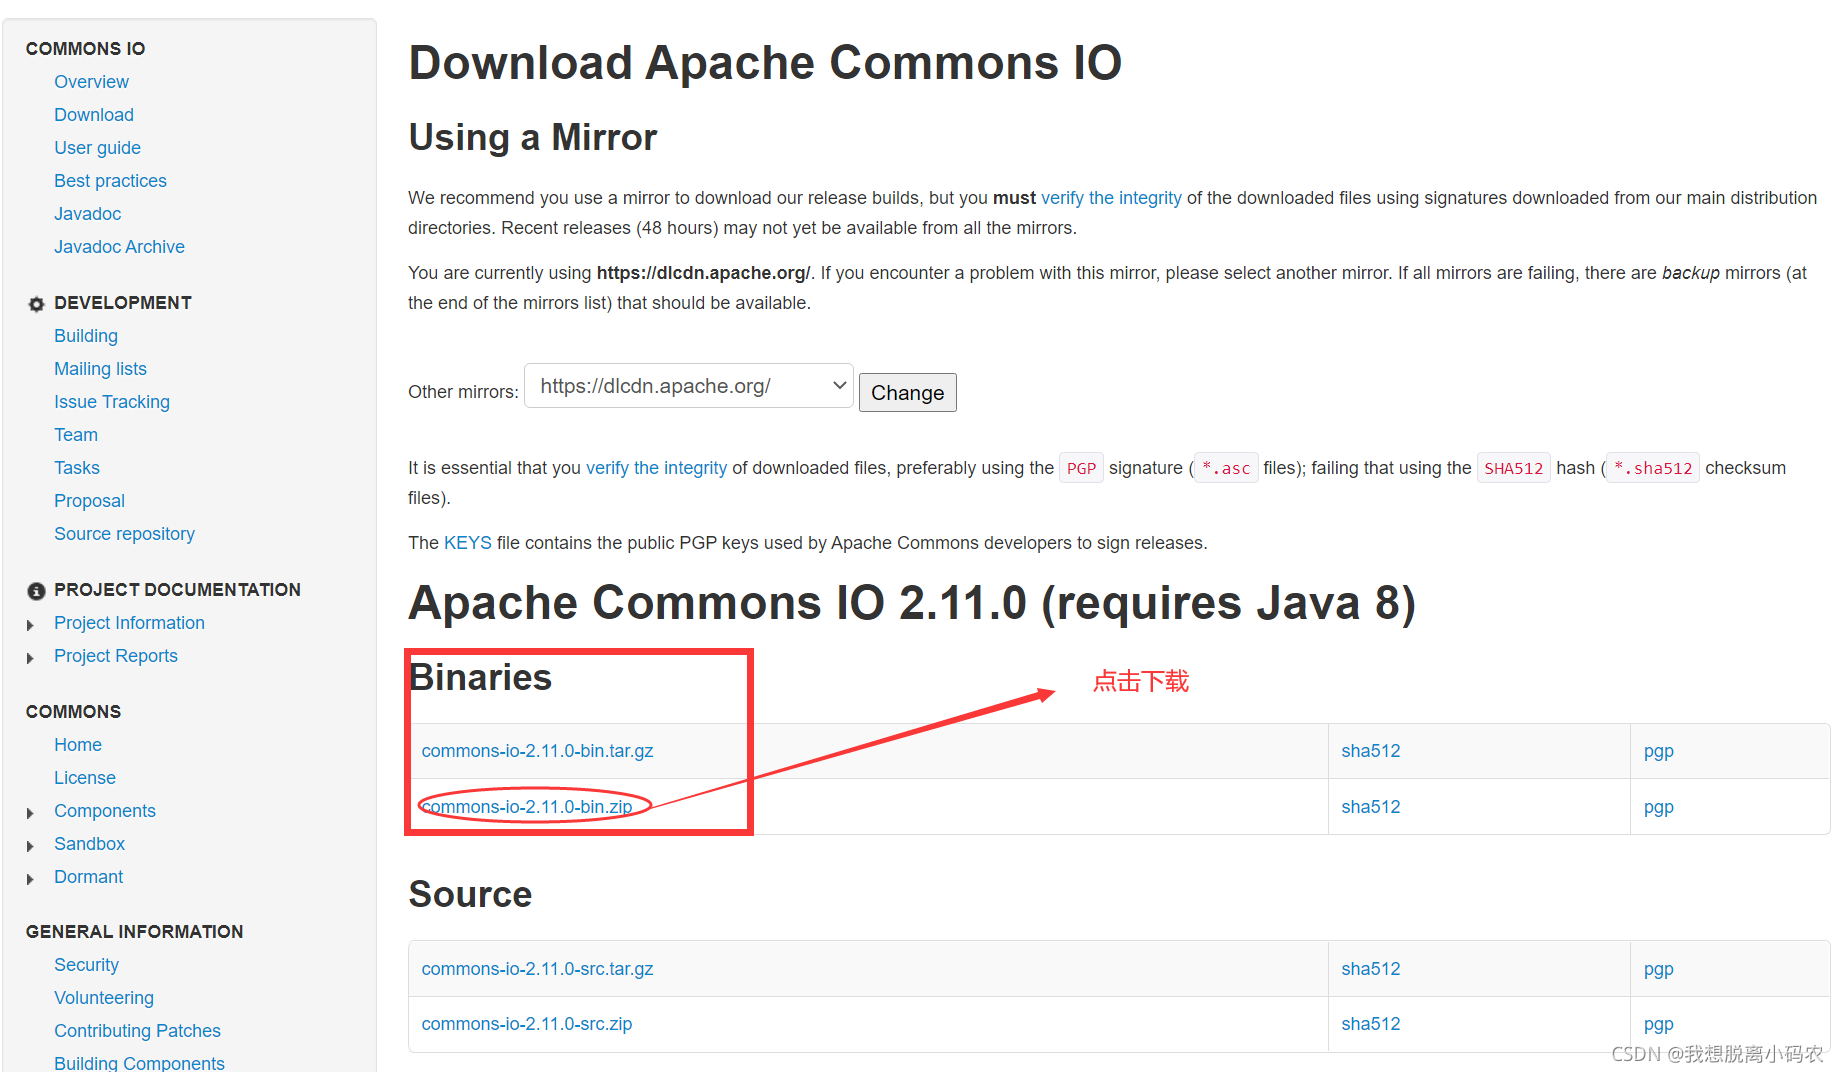
Task: Click the '*.asc' code label
Action: [x=1226, y=468]
